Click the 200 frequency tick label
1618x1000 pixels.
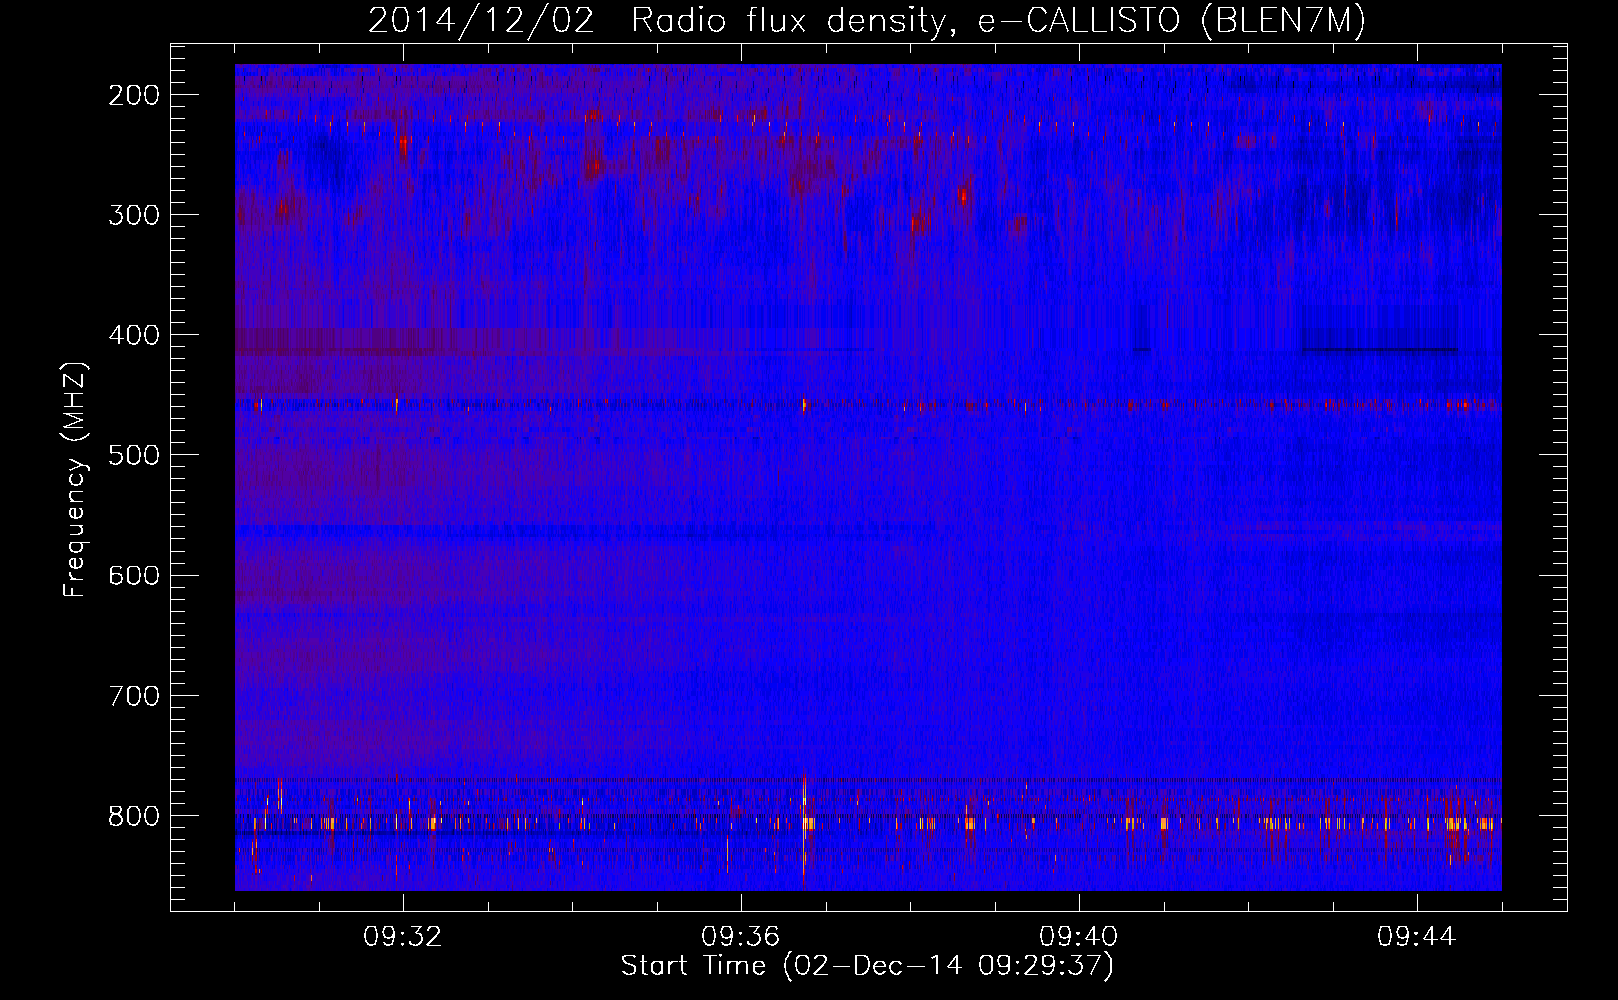click(134, 95)
